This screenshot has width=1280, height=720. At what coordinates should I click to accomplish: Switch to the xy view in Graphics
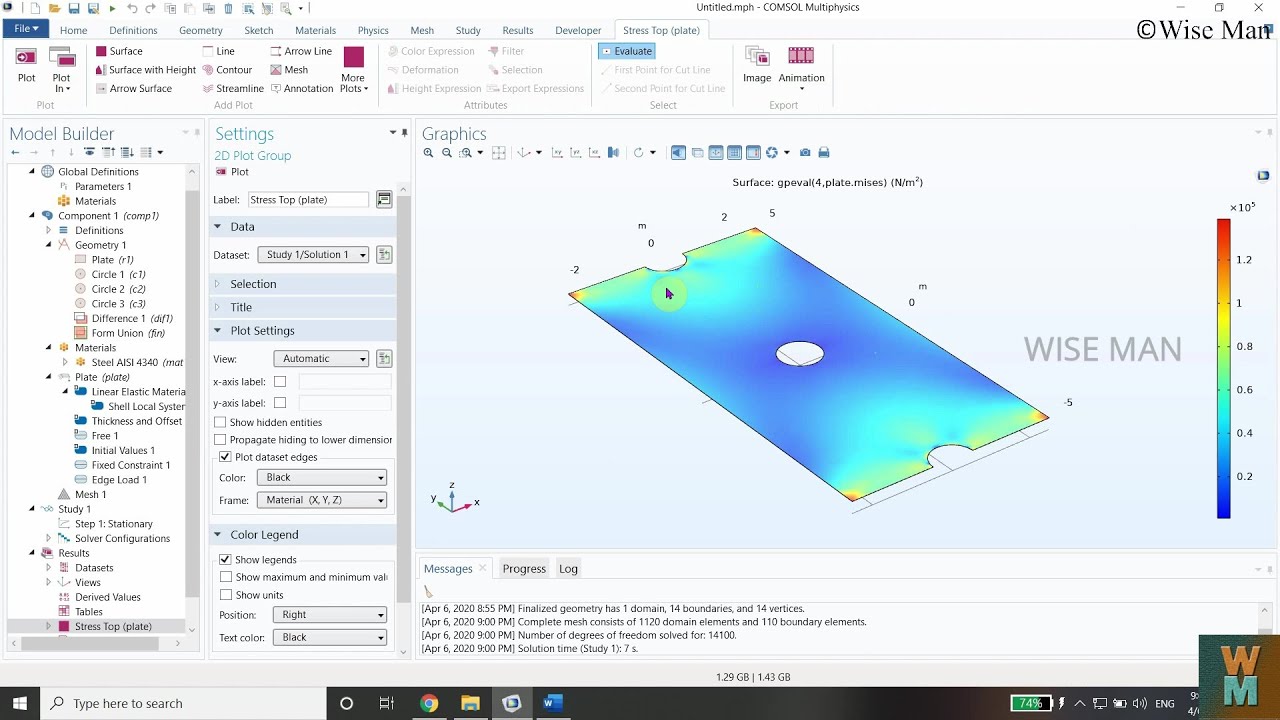[x=557, y=153]
